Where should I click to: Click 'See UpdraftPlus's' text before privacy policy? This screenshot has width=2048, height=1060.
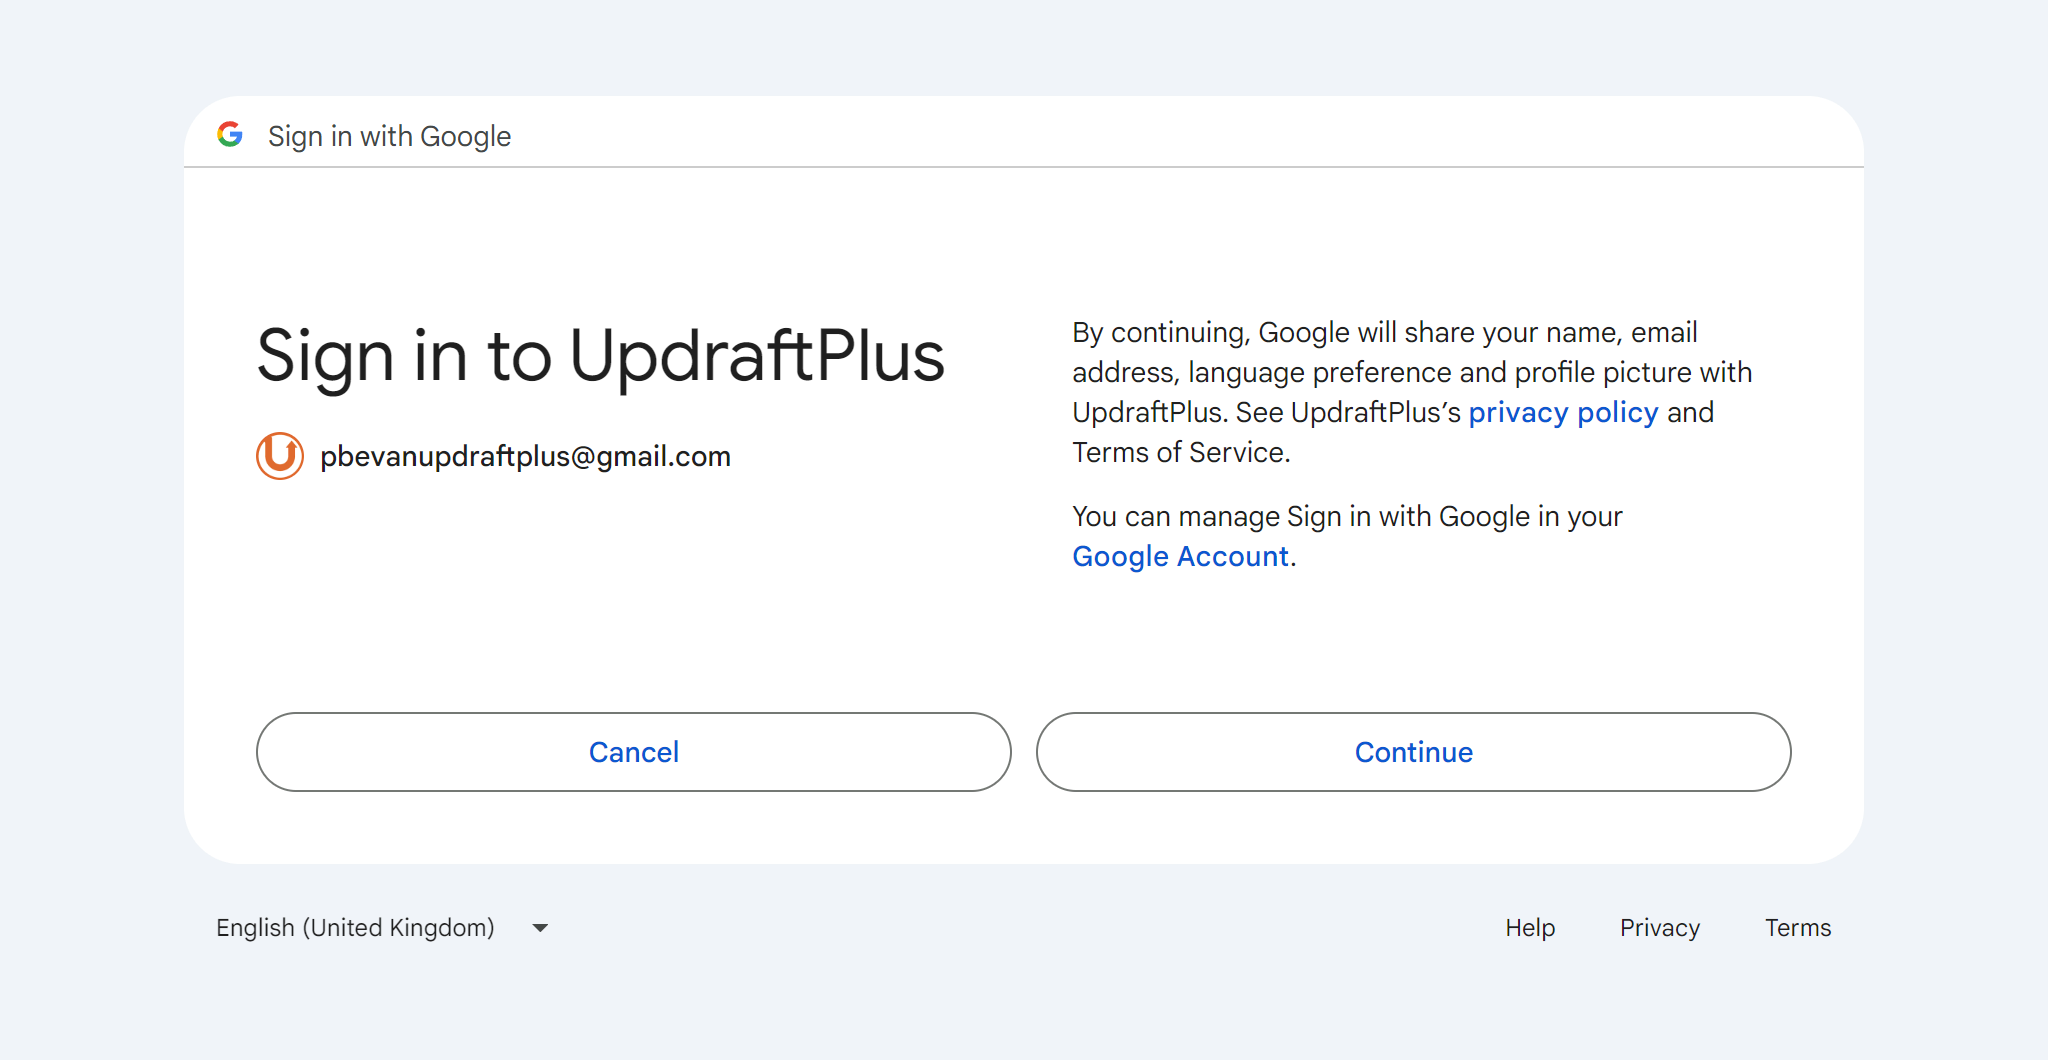pyautogui.click(x=1348, y=412)
